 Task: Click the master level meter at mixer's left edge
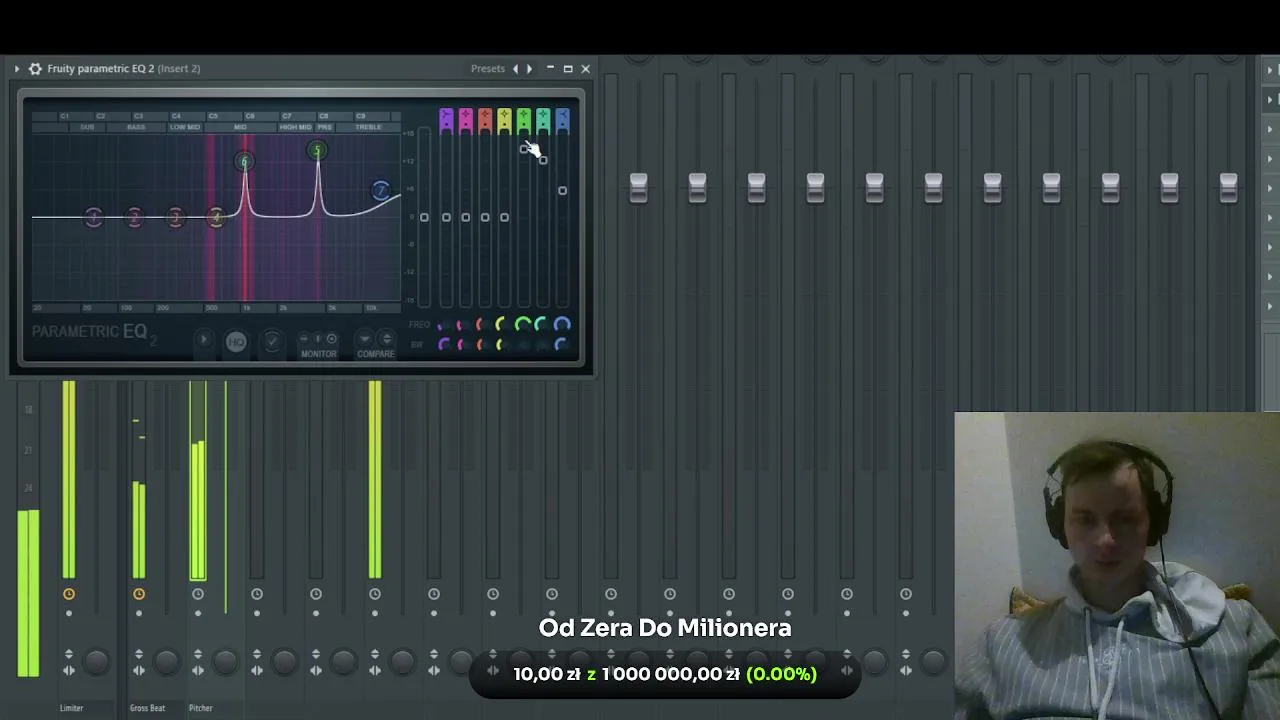tap(28, 593)
